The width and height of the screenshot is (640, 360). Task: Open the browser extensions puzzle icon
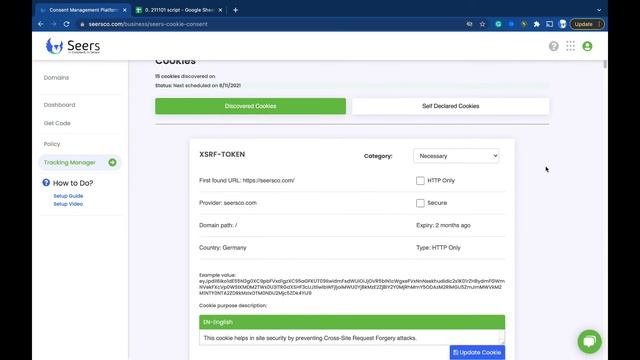tap(537, 24)
